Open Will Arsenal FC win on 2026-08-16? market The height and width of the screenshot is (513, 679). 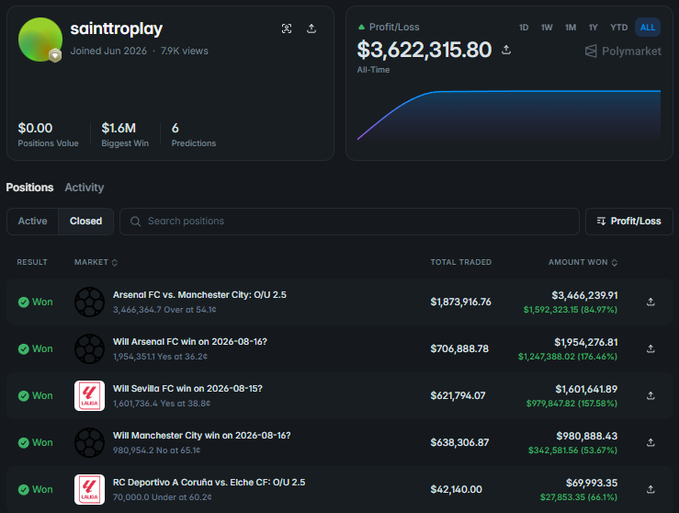click(x=190, y=342)
